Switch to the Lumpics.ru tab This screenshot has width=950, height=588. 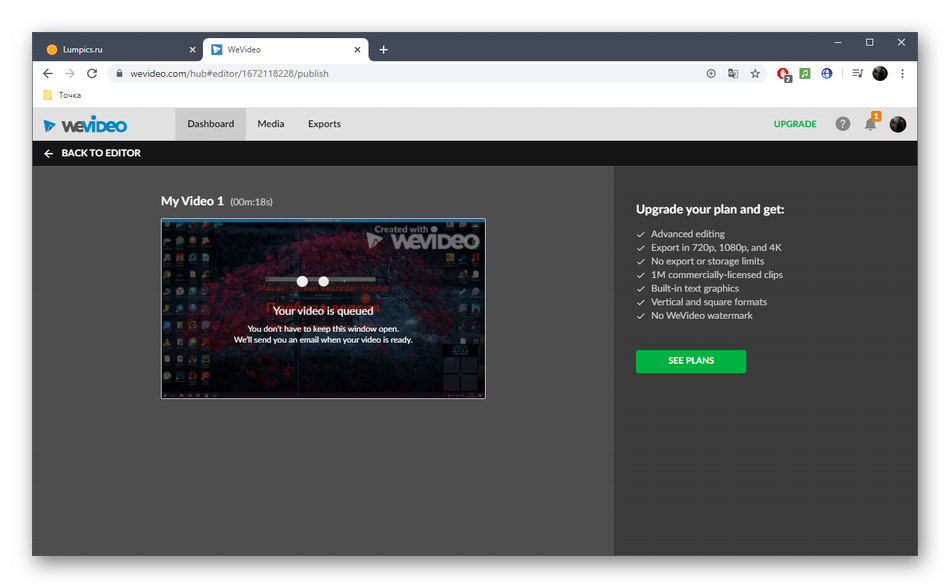click(x=119, y=50)
